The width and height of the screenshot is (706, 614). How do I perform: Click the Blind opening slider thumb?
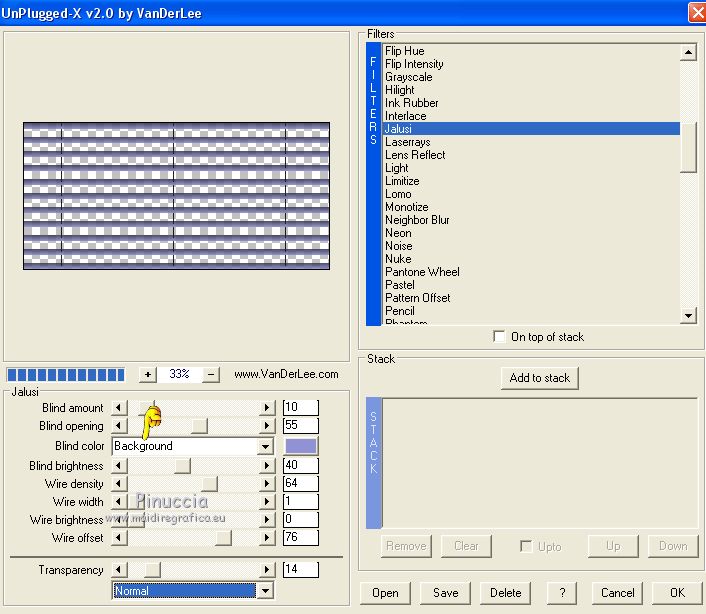click(x=199, y=425)
